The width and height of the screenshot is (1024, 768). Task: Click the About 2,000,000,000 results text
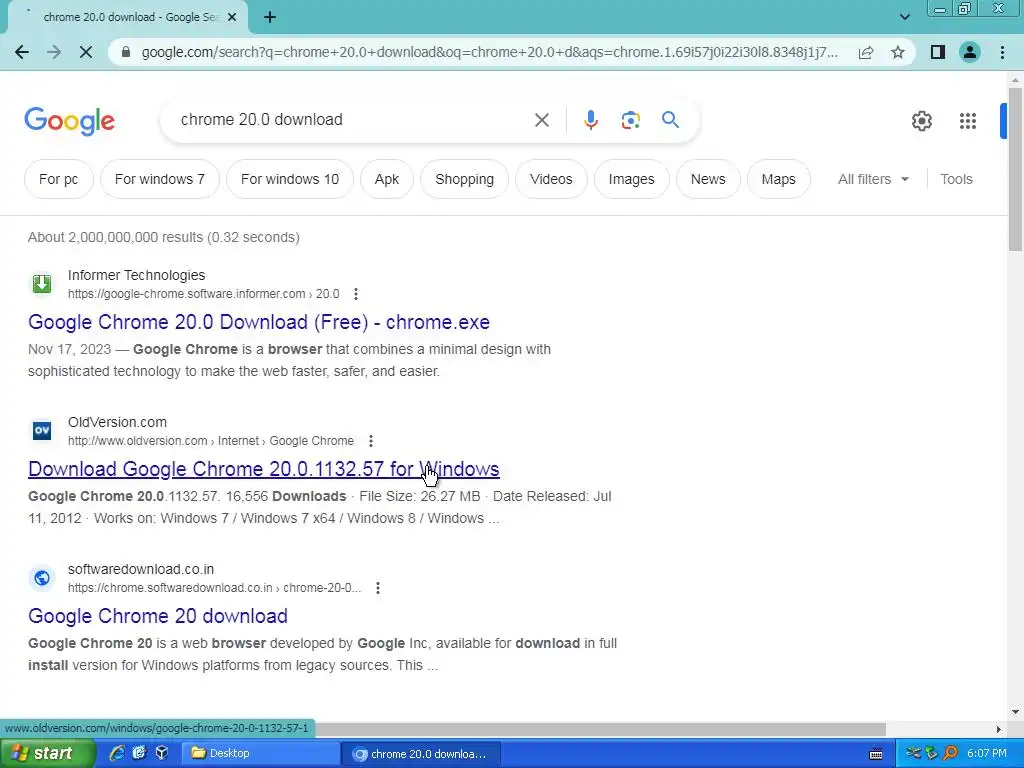click(164, 237)
